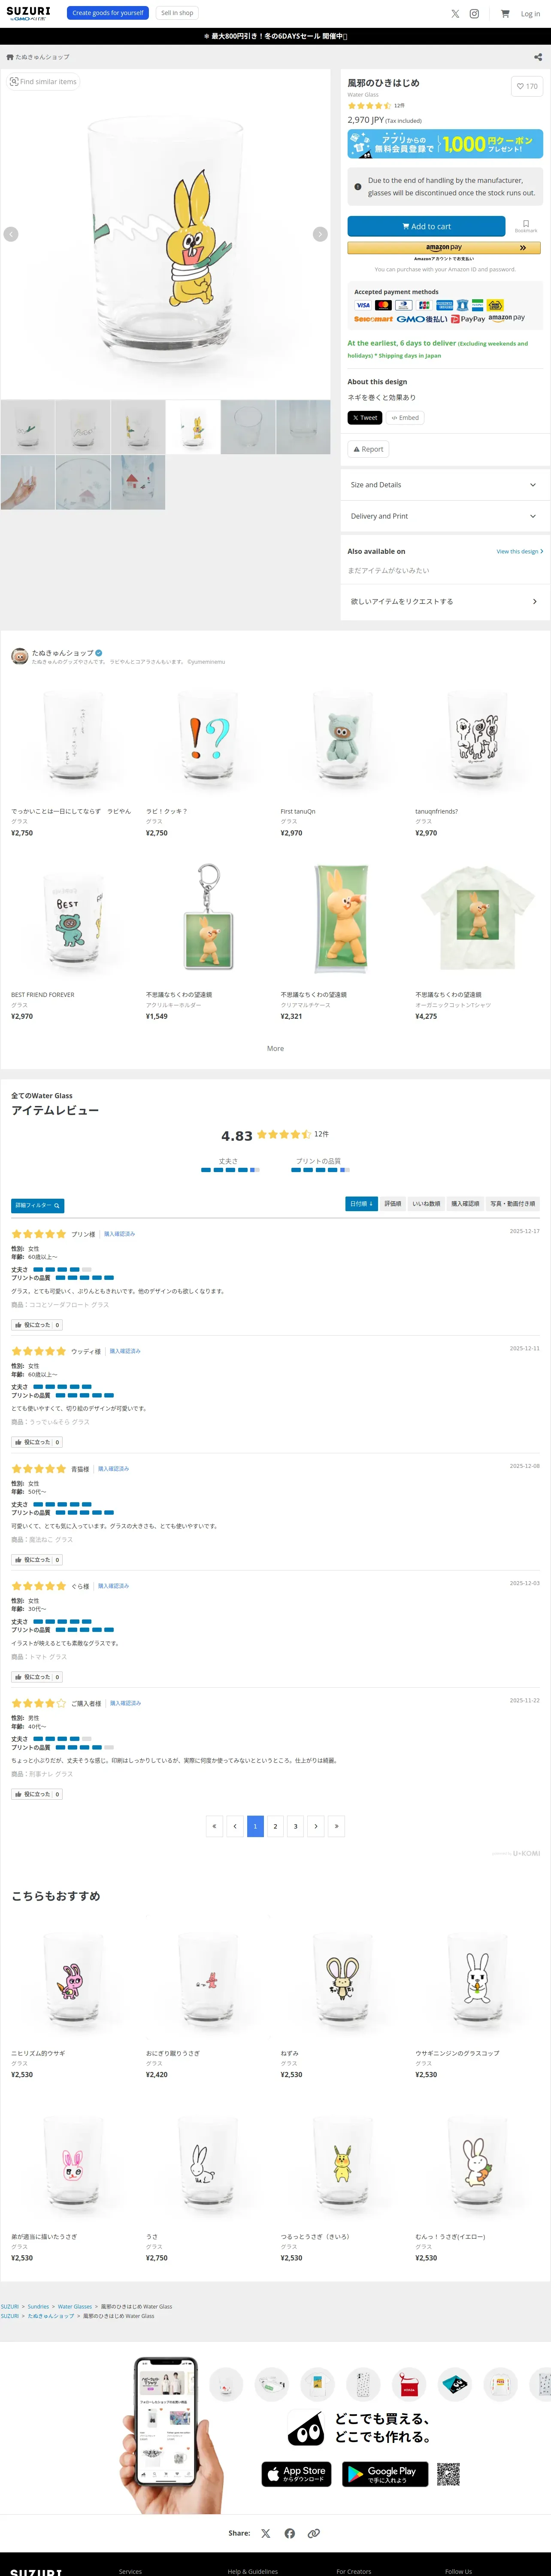
Task: Click the Bookmark icon
Action: [x=526, y=225]
